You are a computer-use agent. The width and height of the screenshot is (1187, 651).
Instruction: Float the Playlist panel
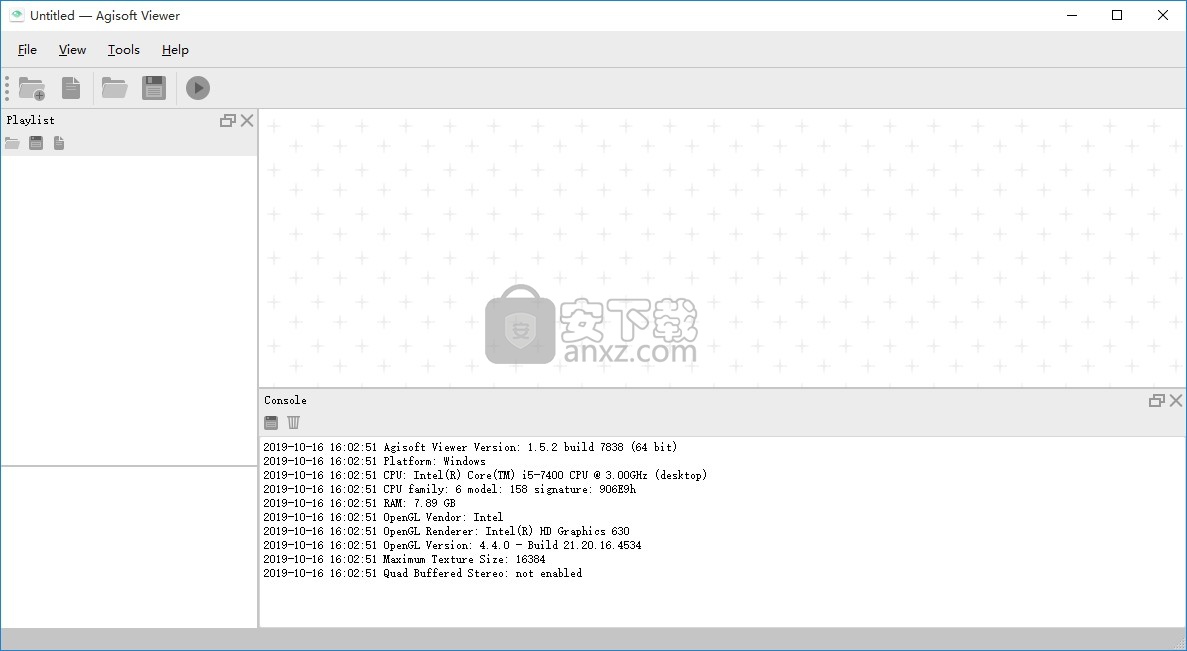click(227, 120)
